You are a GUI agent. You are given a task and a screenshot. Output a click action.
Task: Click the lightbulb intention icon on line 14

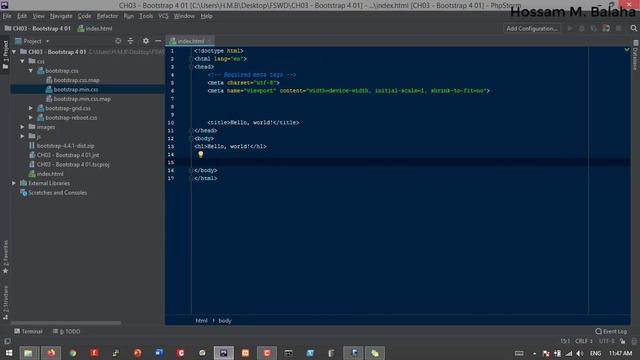coord(200,154)
